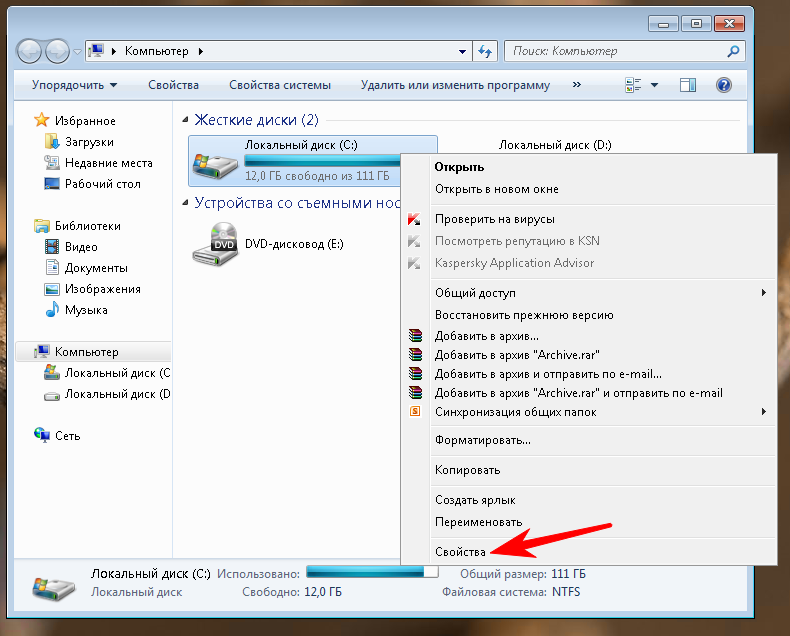This screenshot has height=636, width=790.
Task: Click Локальный диск (C:) usage bar
Action: [322, 161]
